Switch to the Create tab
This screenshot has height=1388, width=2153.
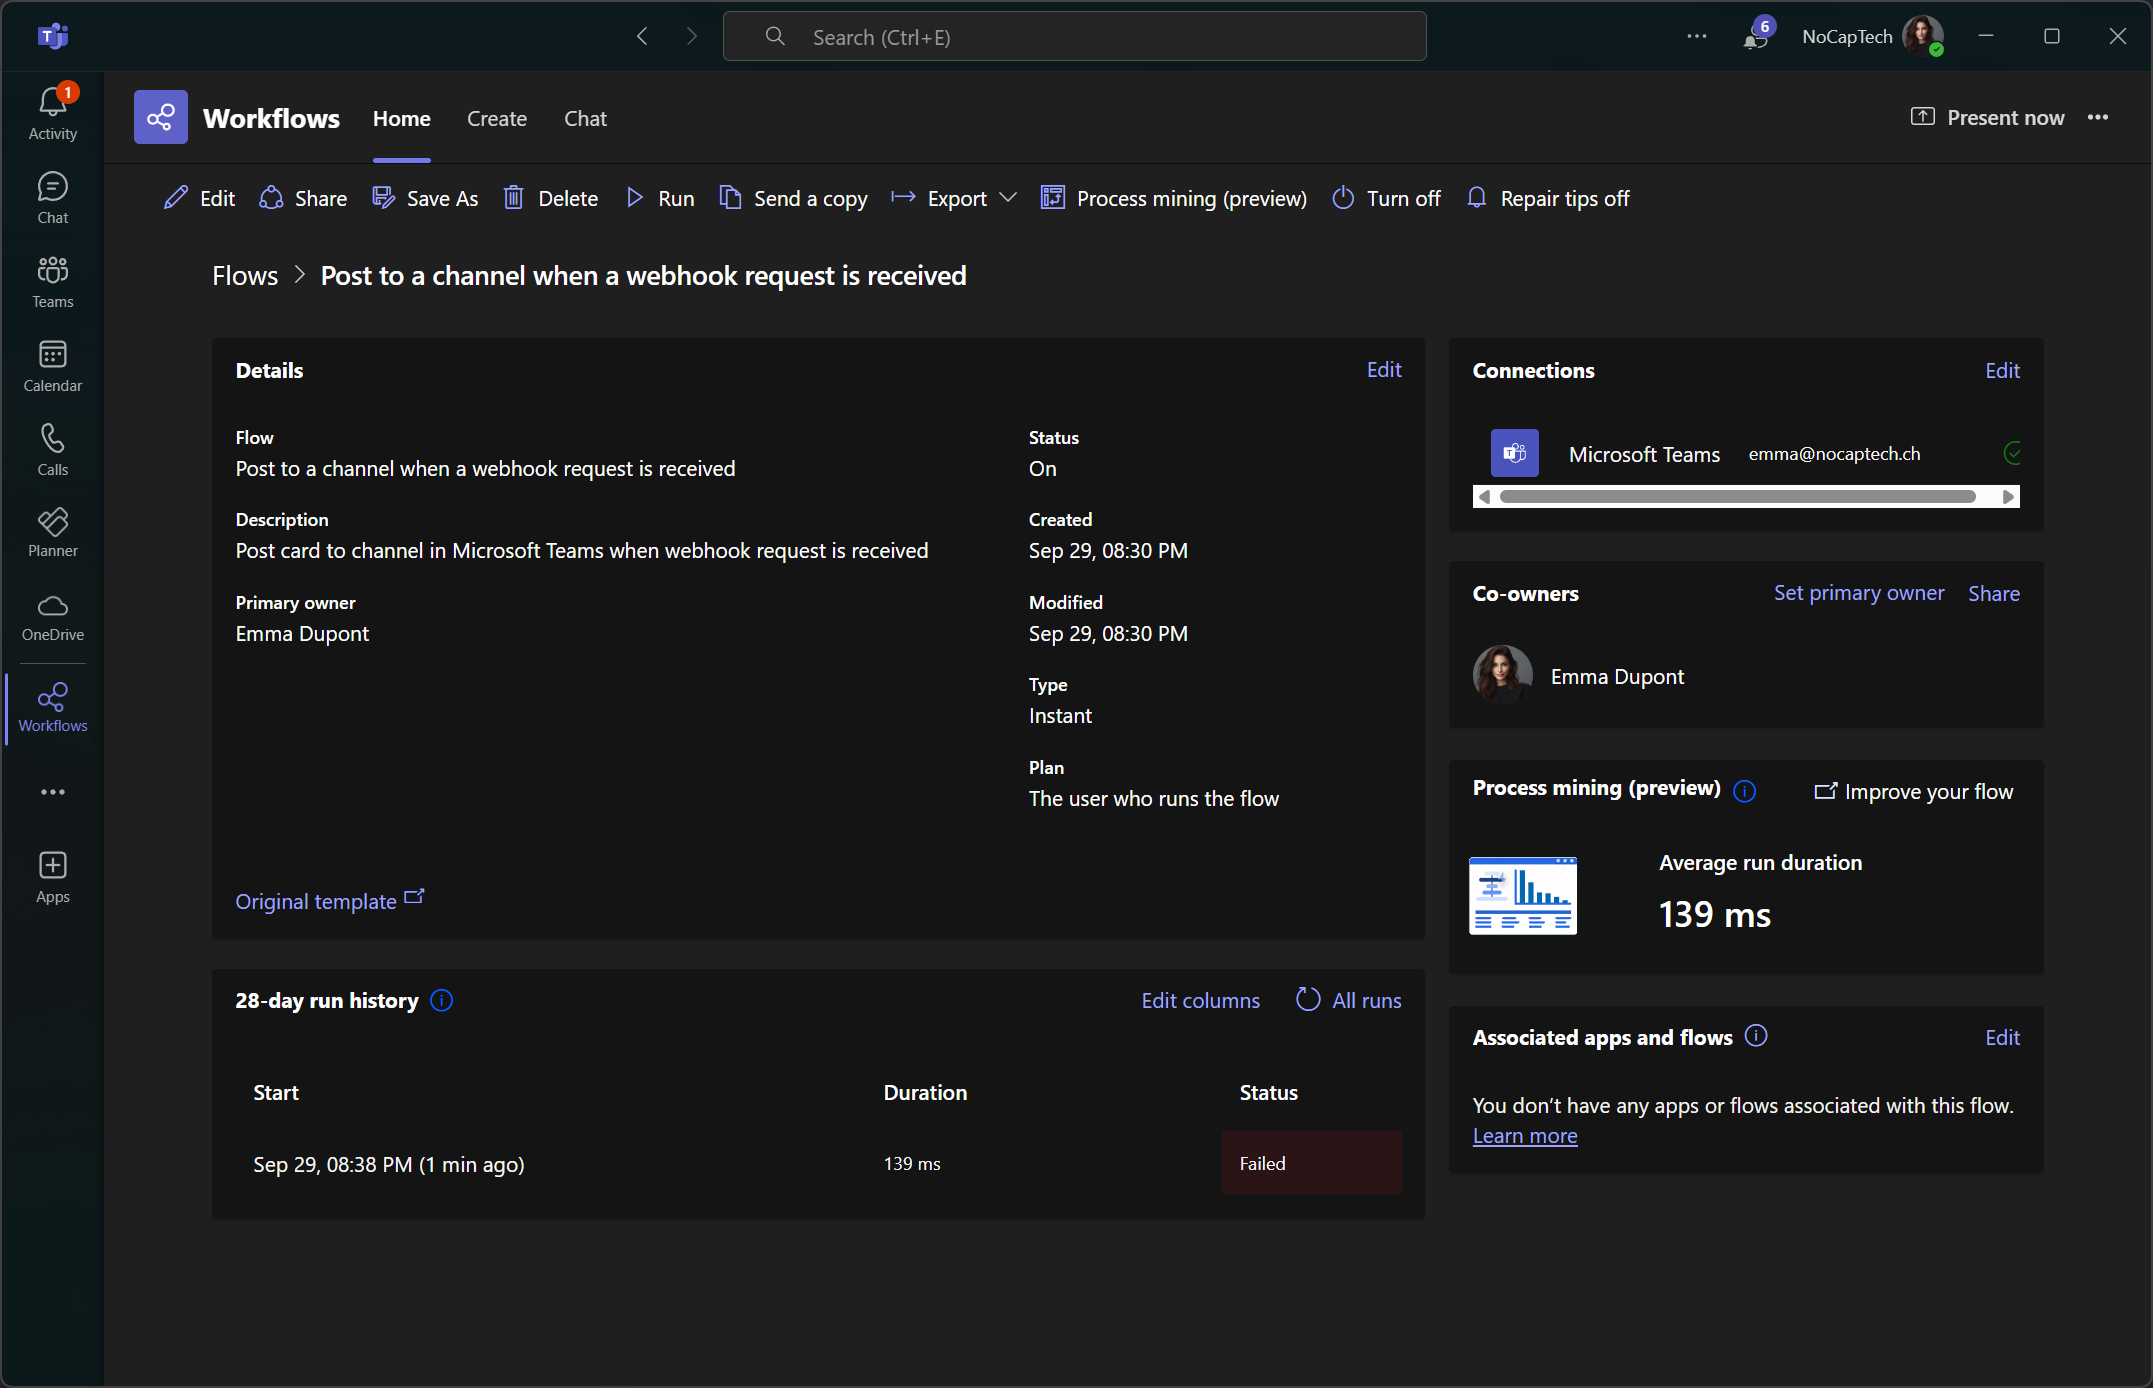497,118
